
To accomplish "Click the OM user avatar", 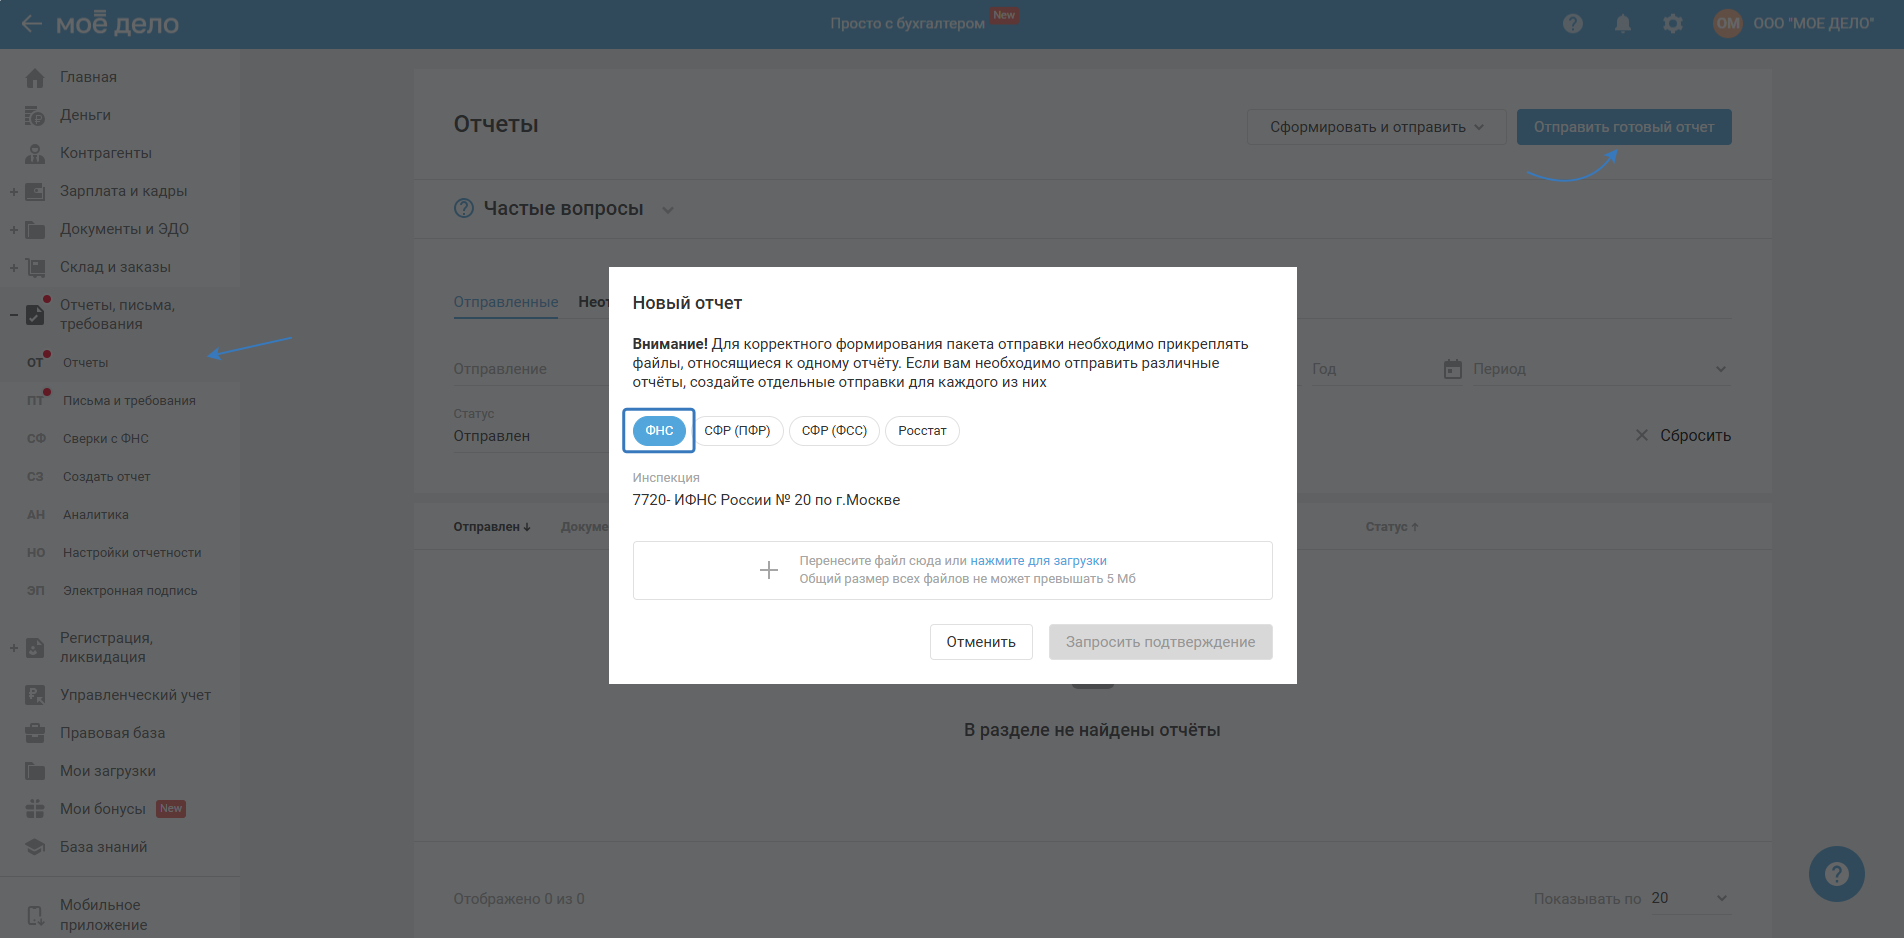I will pyautogui.click(x=1728, y=23).
